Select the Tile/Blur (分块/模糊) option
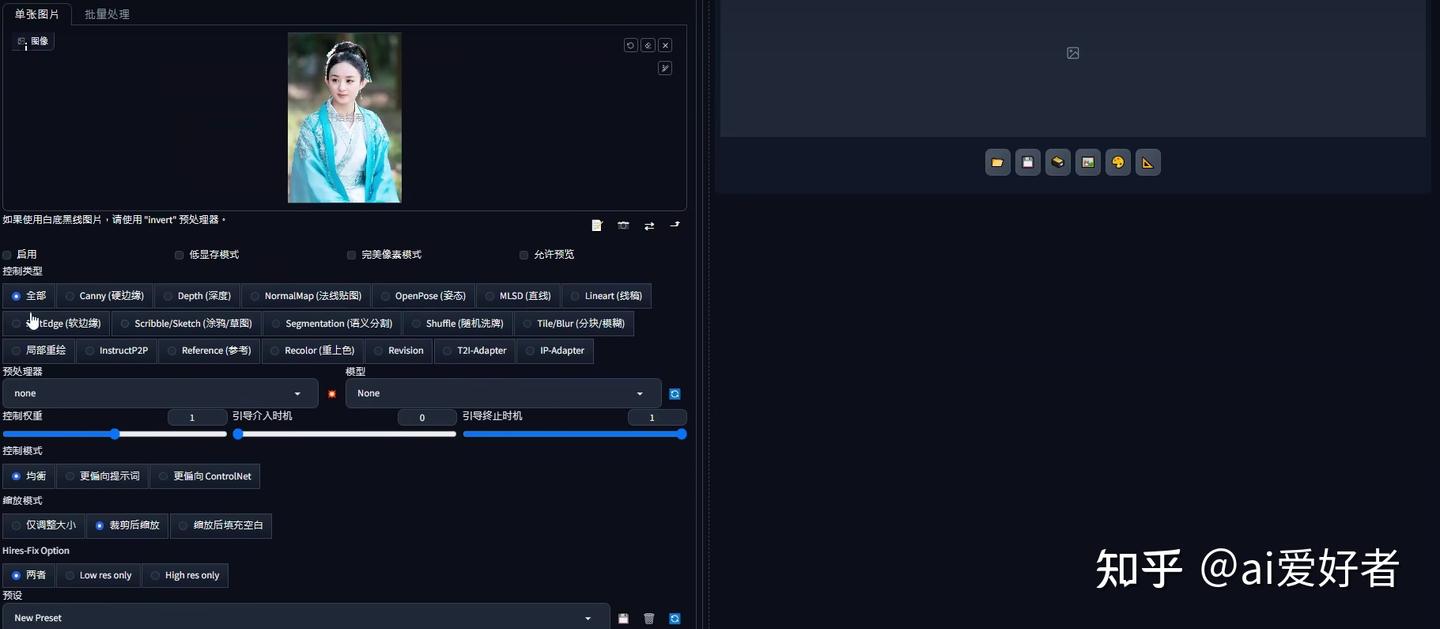The height and width of the screenshot is (629, 1440). click(x=574, y=324)
